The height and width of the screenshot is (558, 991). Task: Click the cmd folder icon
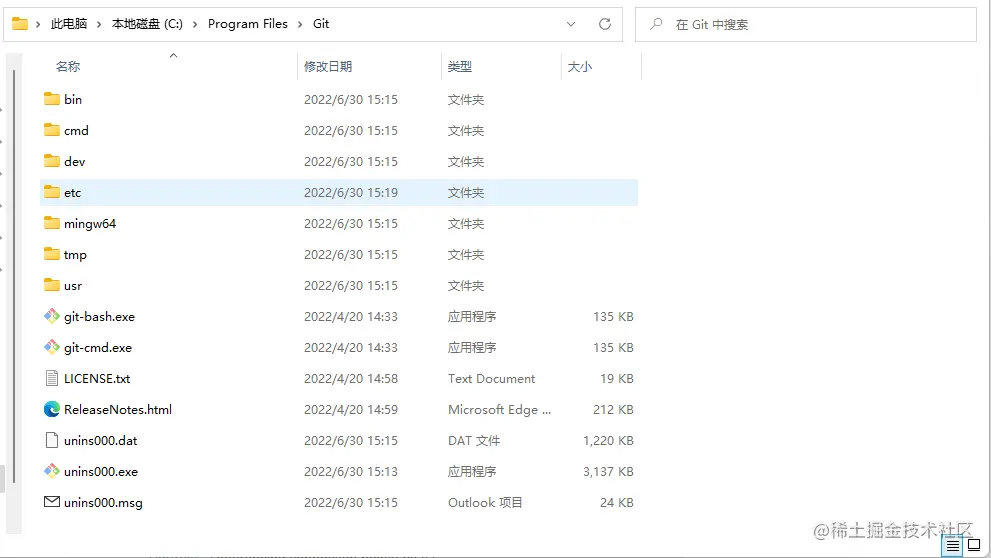(52, 130)
